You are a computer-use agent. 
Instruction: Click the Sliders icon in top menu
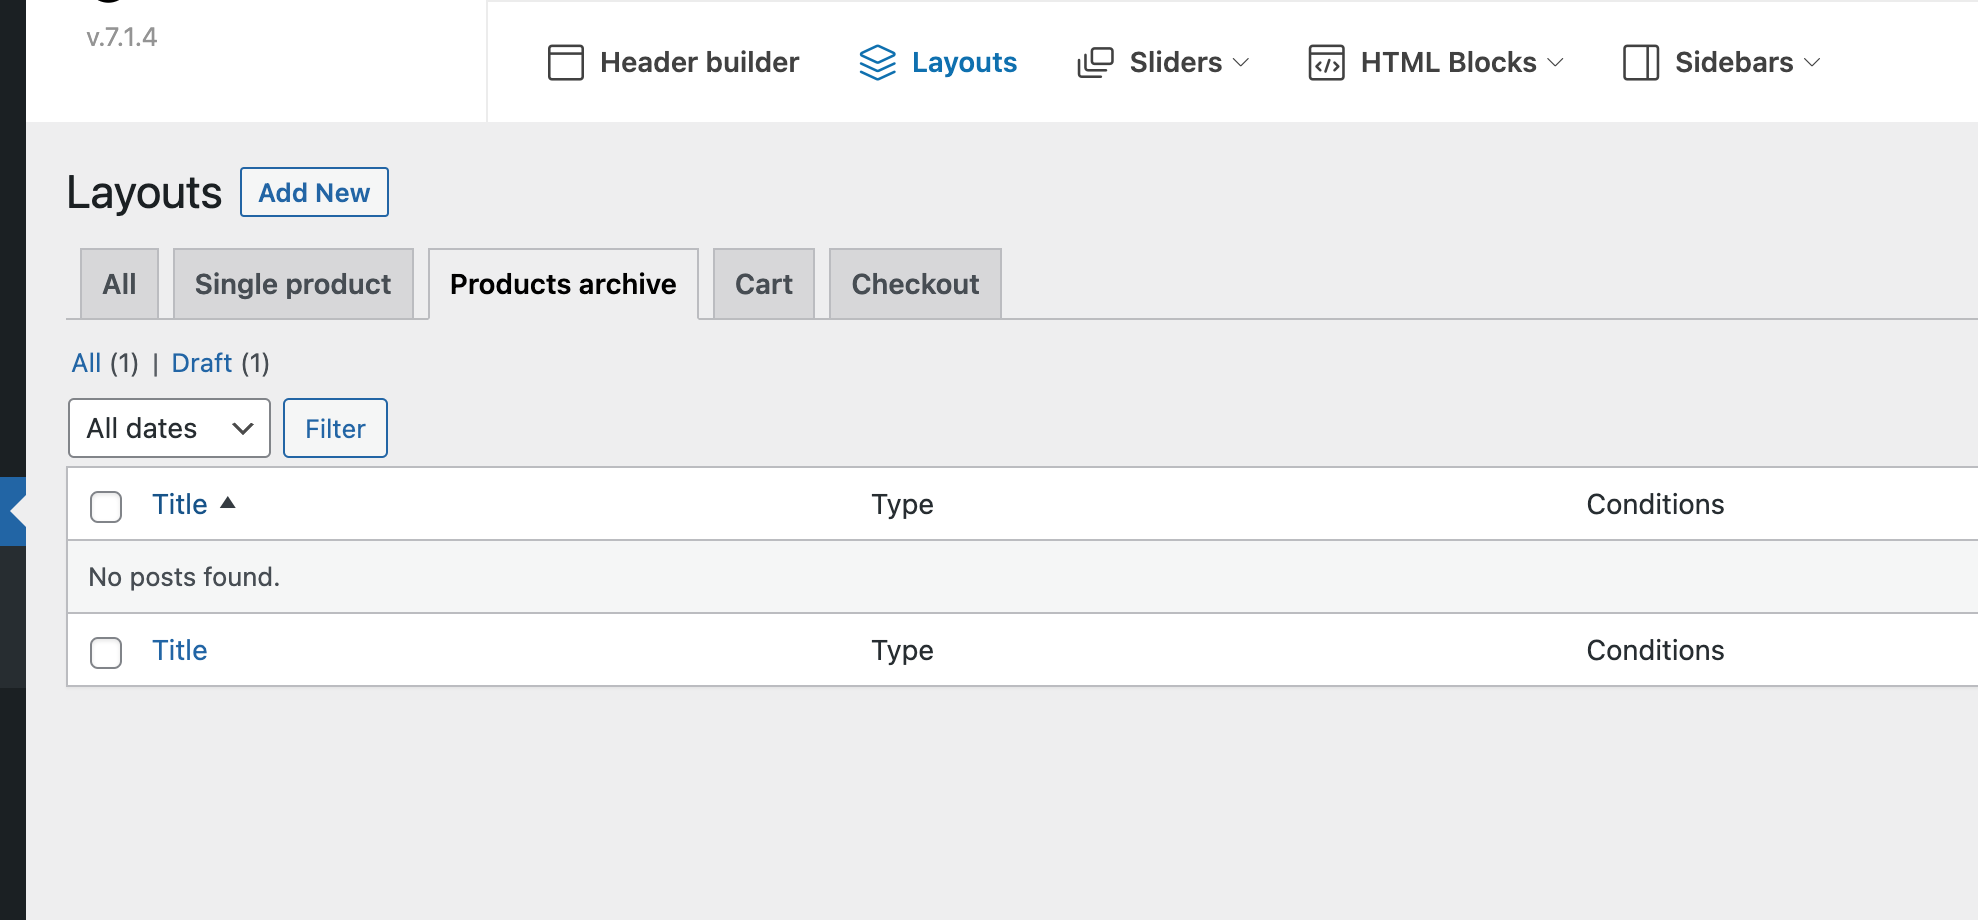click(1095, 62)
